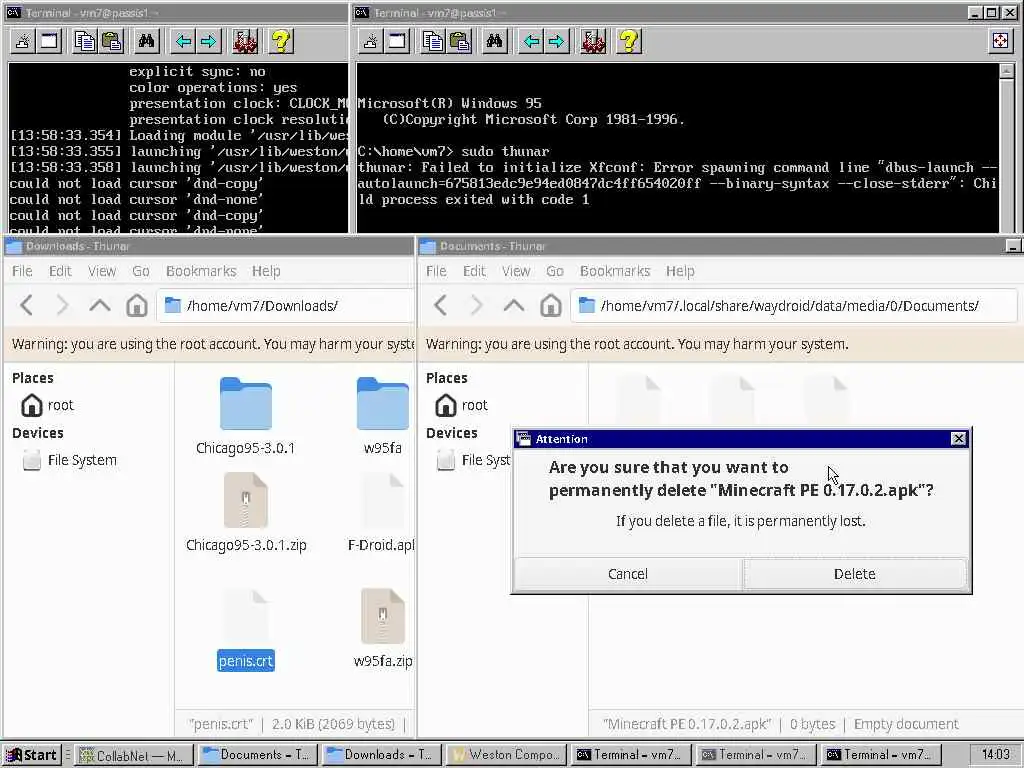
Task: Paste icon in the weston-log Terminal toolbar
Action: click(x=112, y=41)
